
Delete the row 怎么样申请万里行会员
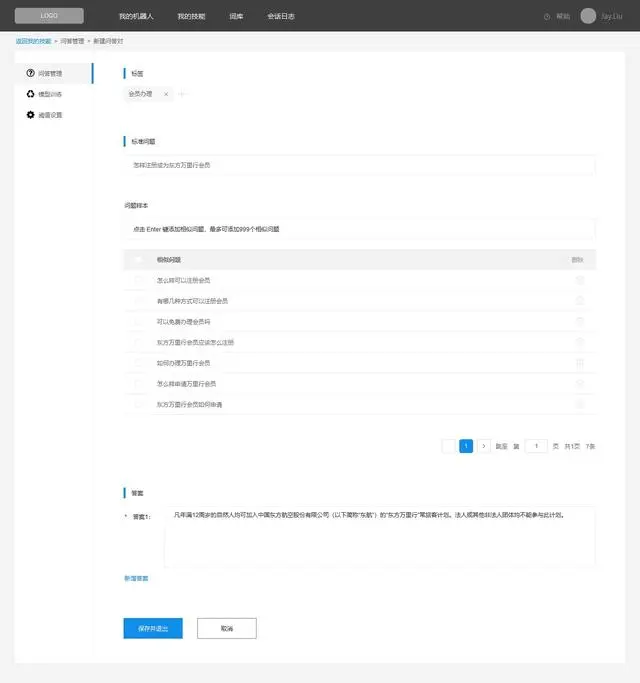(x=580, y=383)
